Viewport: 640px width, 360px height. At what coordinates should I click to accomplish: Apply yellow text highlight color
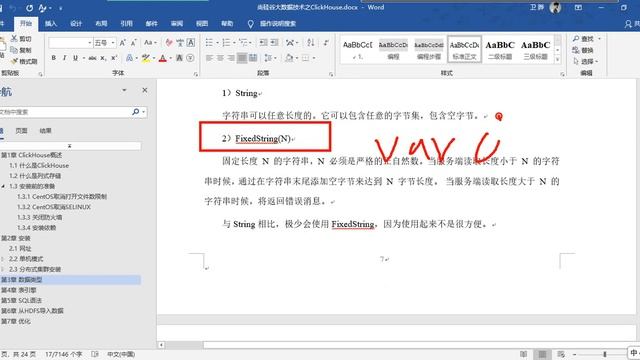(x=145, y=58)
